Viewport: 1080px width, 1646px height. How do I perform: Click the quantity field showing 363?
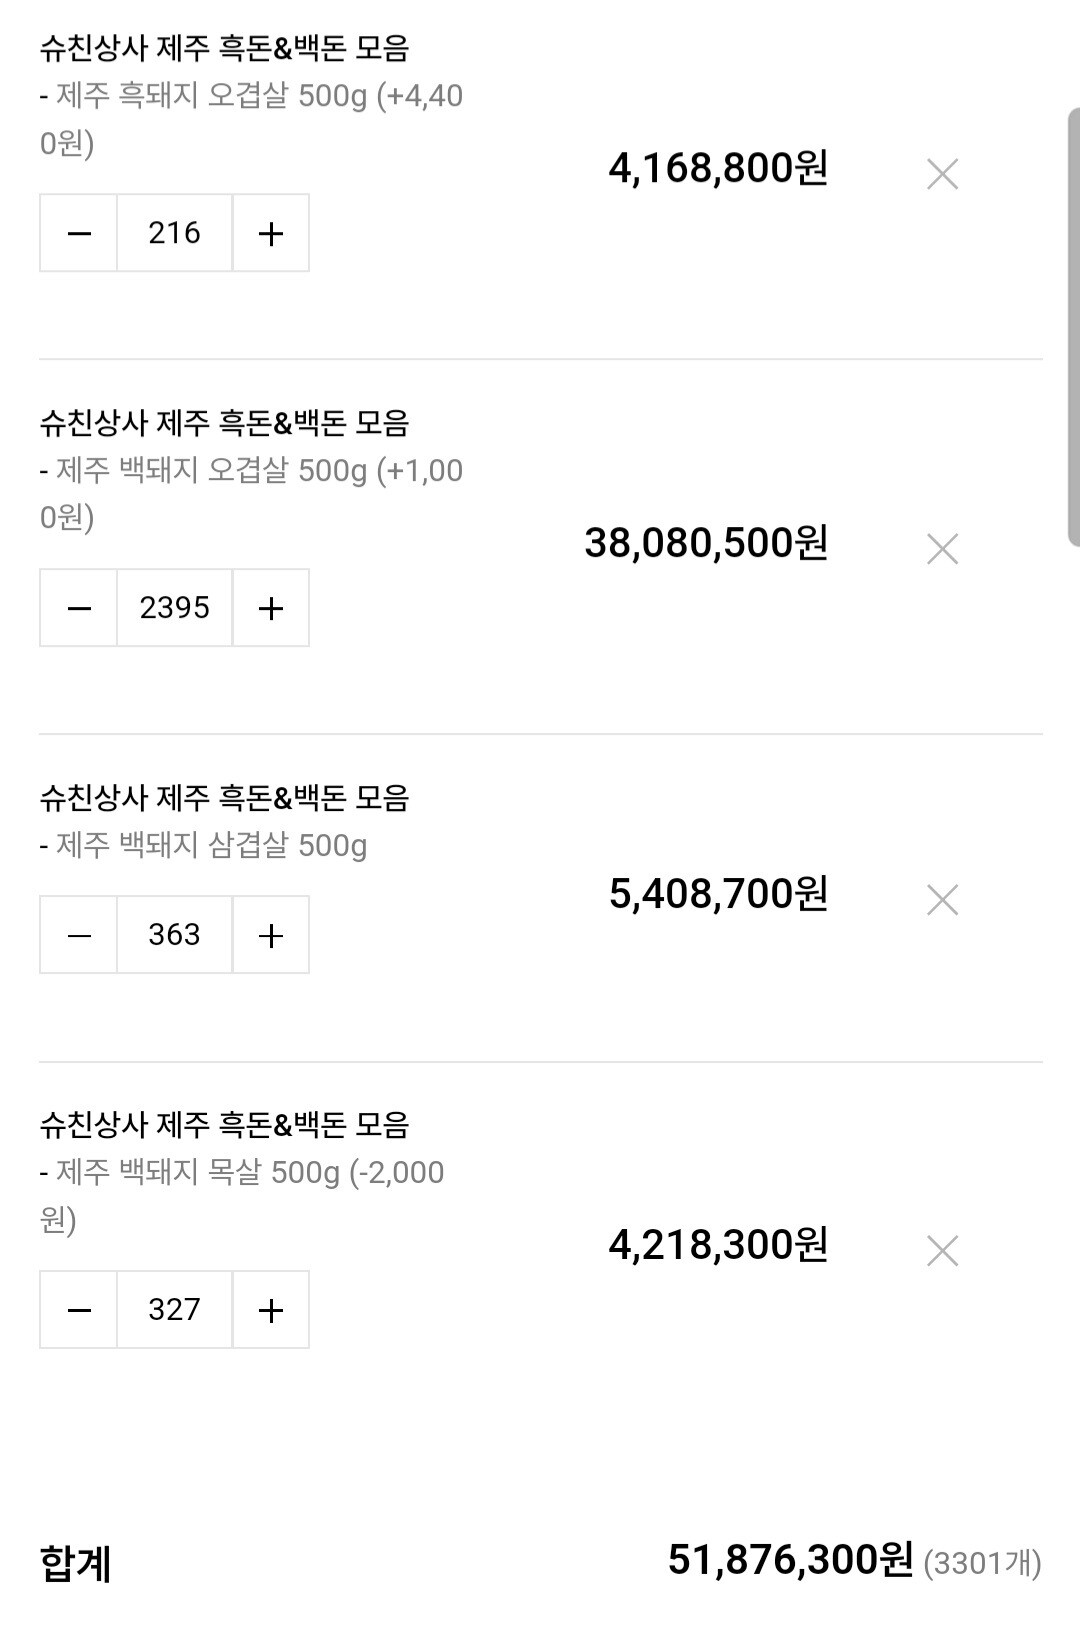(x=175, y=935)
